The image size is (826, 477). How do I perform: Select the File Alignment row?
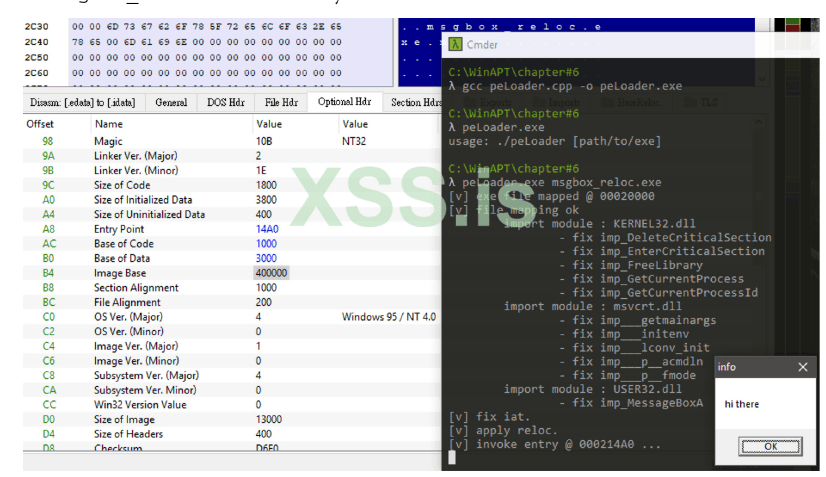[x=230, y=302]
